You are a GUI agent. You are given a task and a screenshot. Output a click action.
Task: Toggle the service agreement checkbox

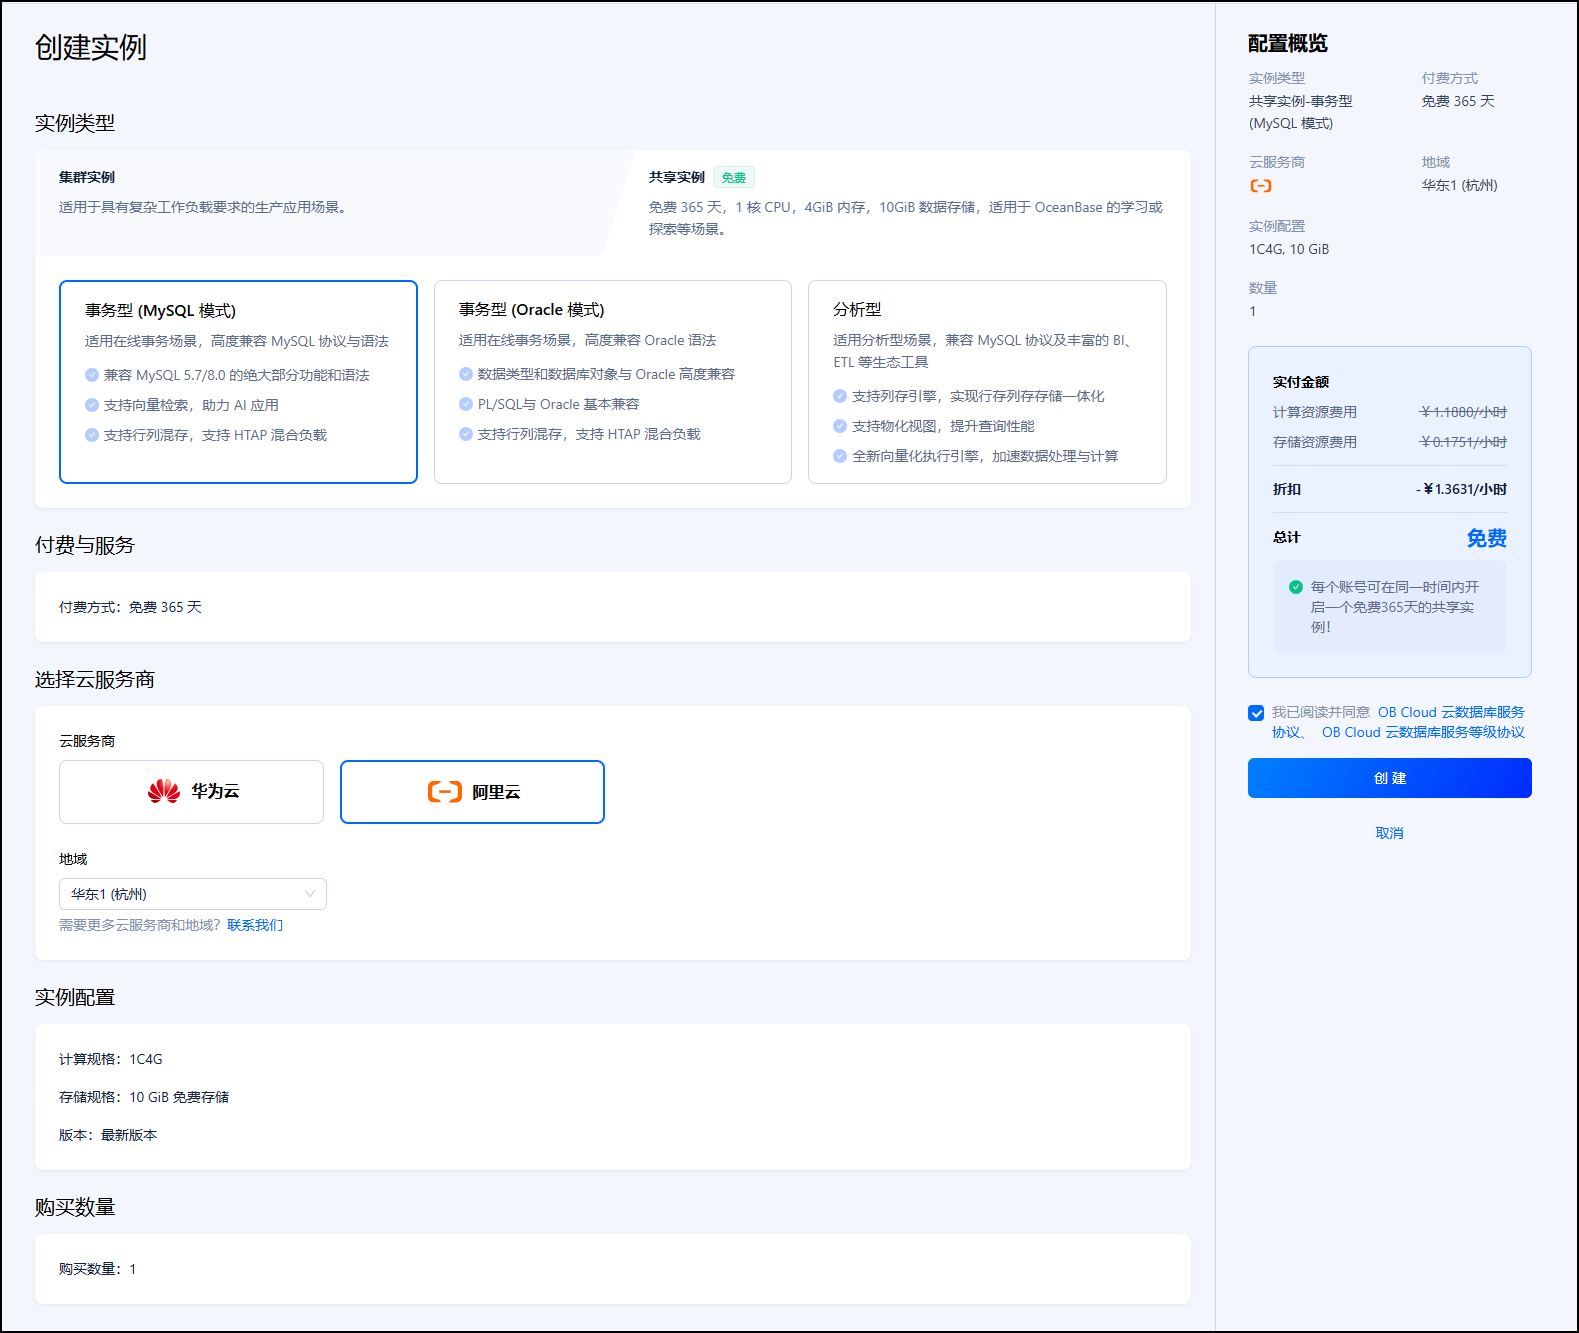[x=1256, y=713]
